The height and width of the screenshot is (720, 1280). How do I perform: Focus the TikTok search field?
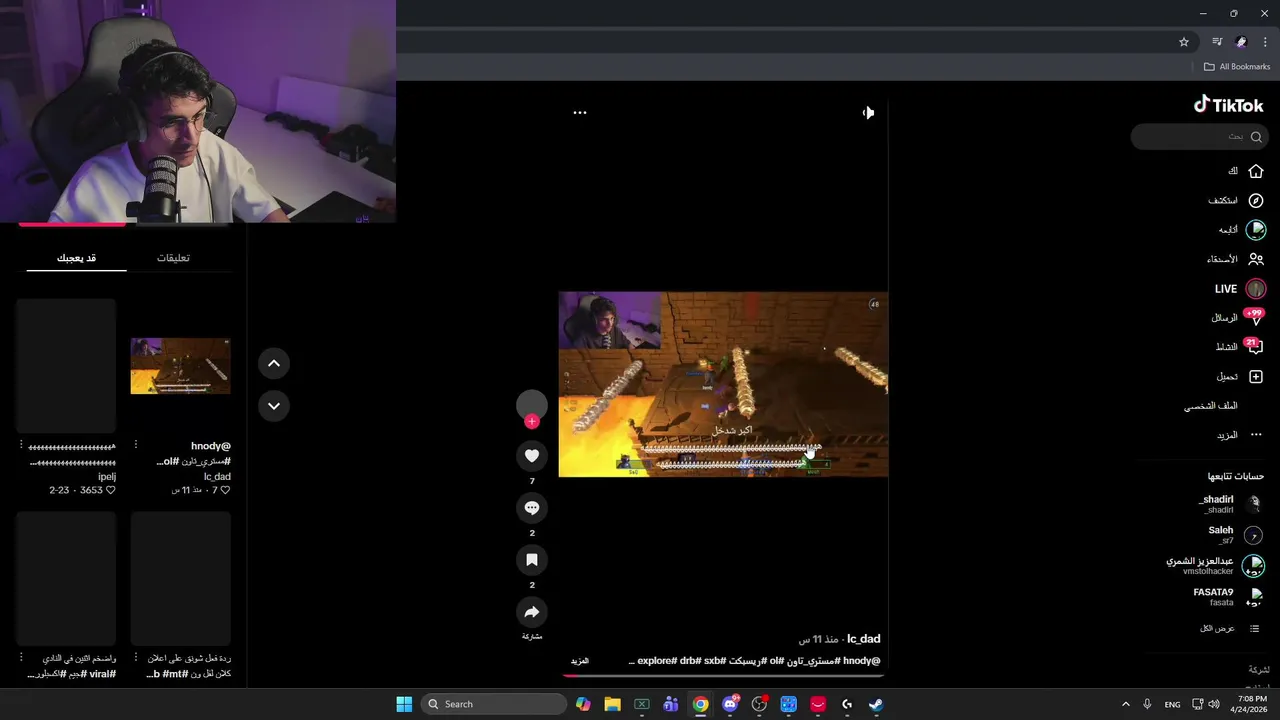click(1198, 137)
